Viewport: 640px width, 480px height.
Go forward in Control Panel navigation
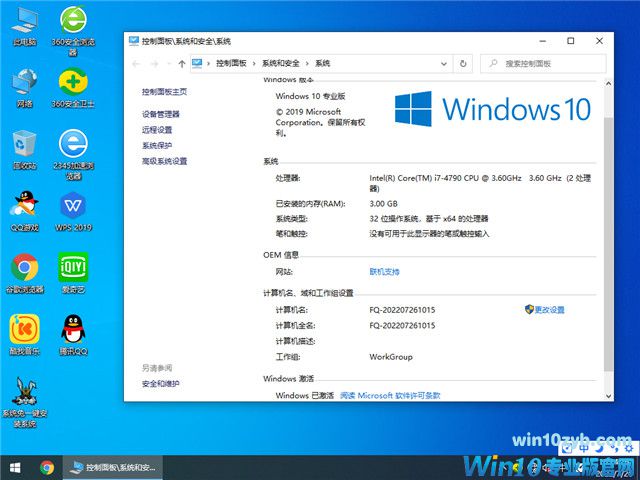point(154,64)
